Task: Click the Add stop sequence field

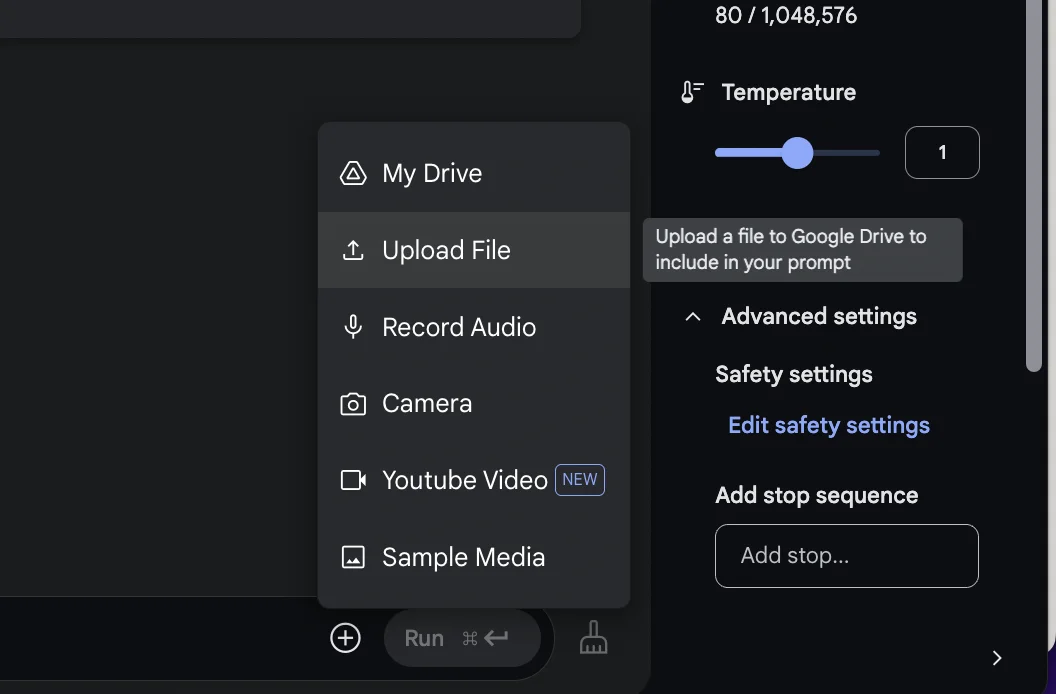Action: pyautogui.click(x=847, y=556)
